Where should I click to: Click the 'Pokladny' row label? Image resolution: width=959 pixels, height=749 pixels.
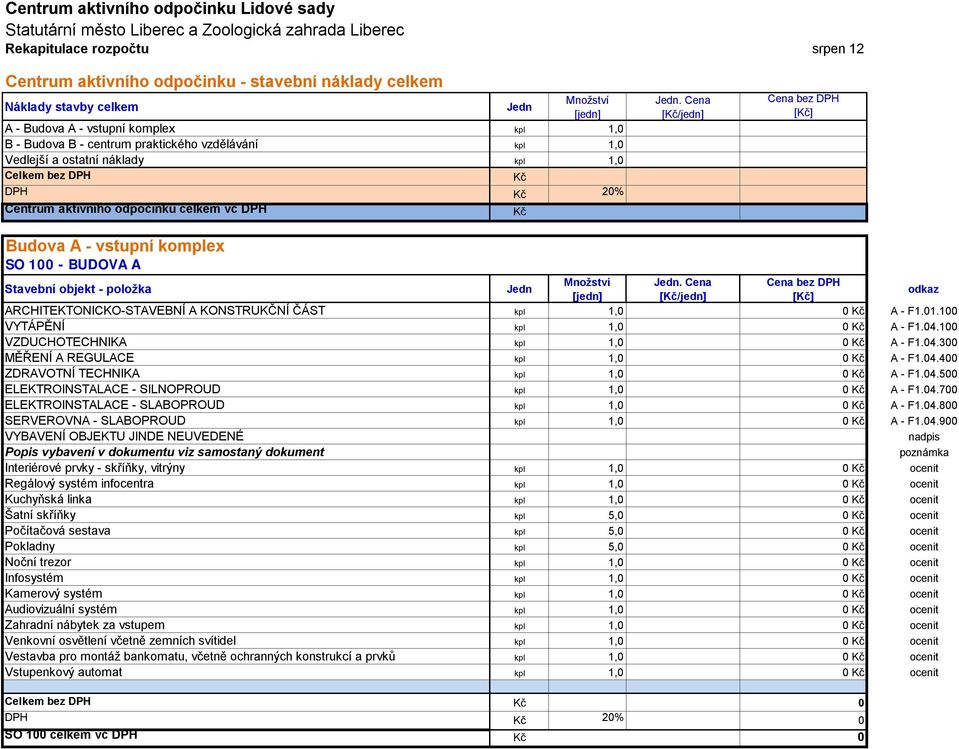click(30, 547)
